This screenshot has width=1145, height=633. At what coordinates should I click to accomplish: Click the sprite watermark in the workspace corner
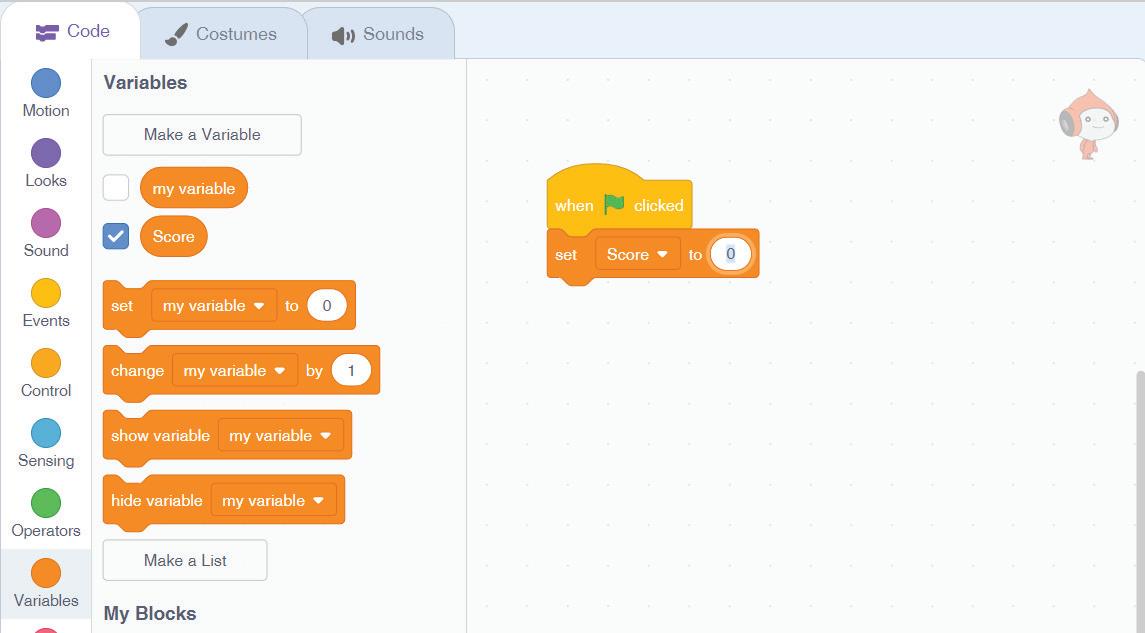[x=1089, y=124]
